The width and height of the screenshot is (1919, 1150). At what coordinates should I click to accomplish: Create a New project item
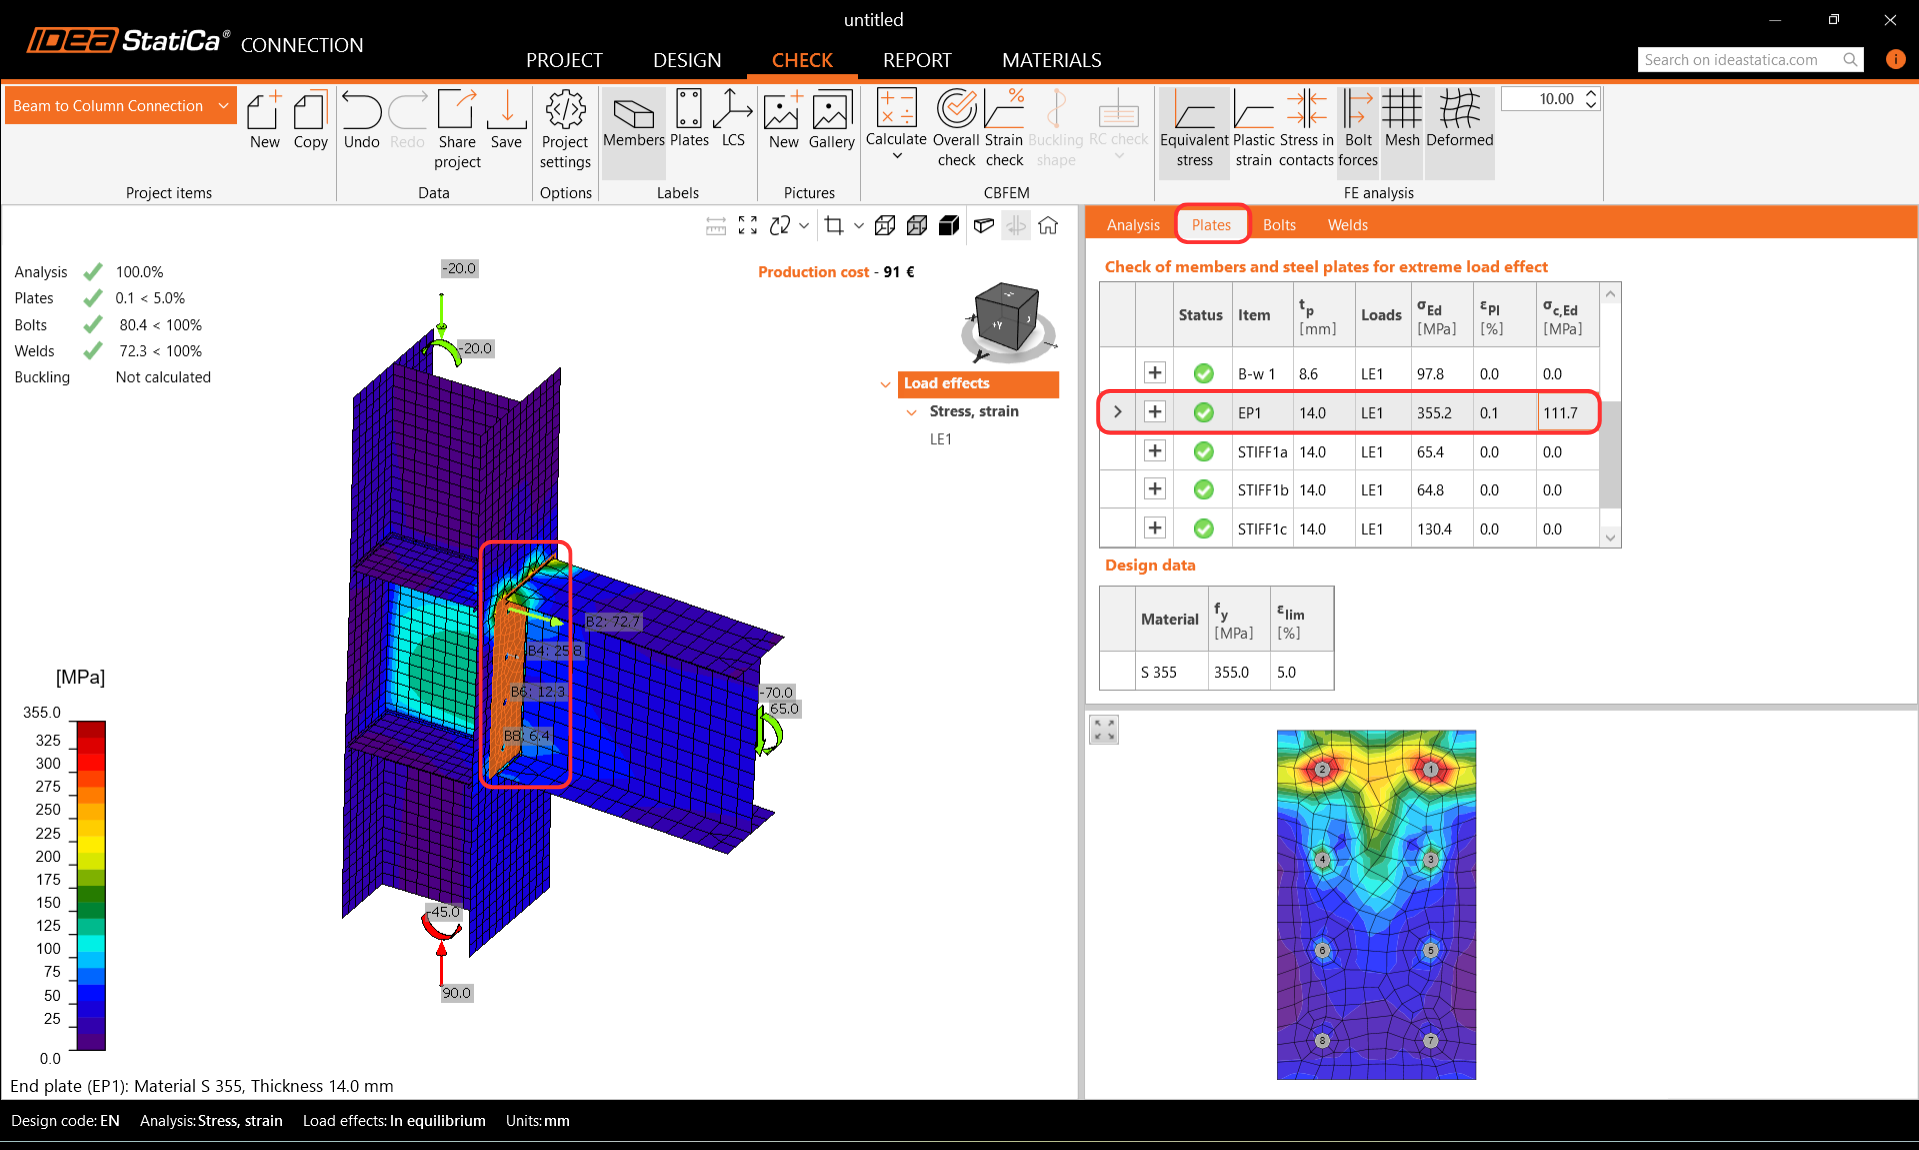(264, 121)
